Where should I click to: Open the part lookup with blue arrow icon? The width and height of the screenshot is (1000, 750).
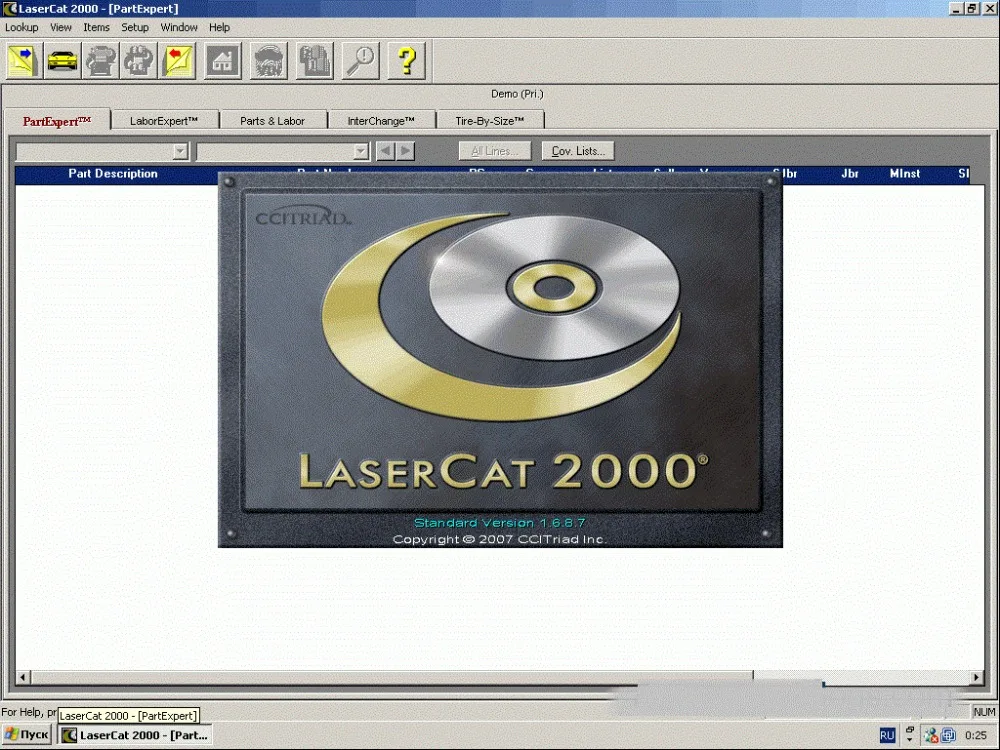(23, 60)
